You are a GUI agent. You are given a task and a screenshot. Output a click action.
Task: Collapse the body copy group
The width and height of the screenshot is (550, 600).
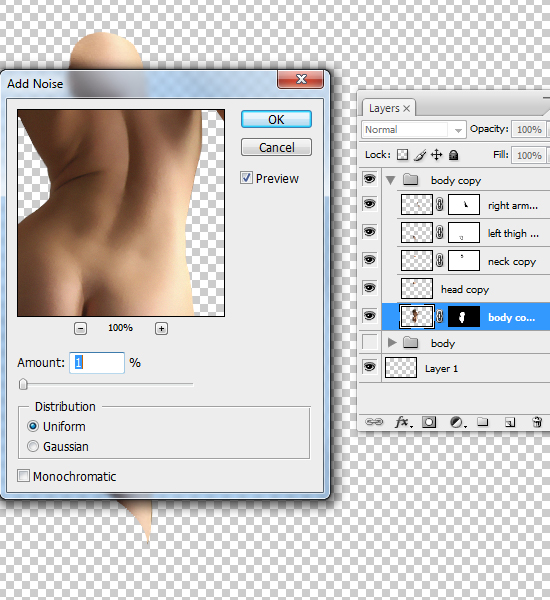click(x=390, y=180)
